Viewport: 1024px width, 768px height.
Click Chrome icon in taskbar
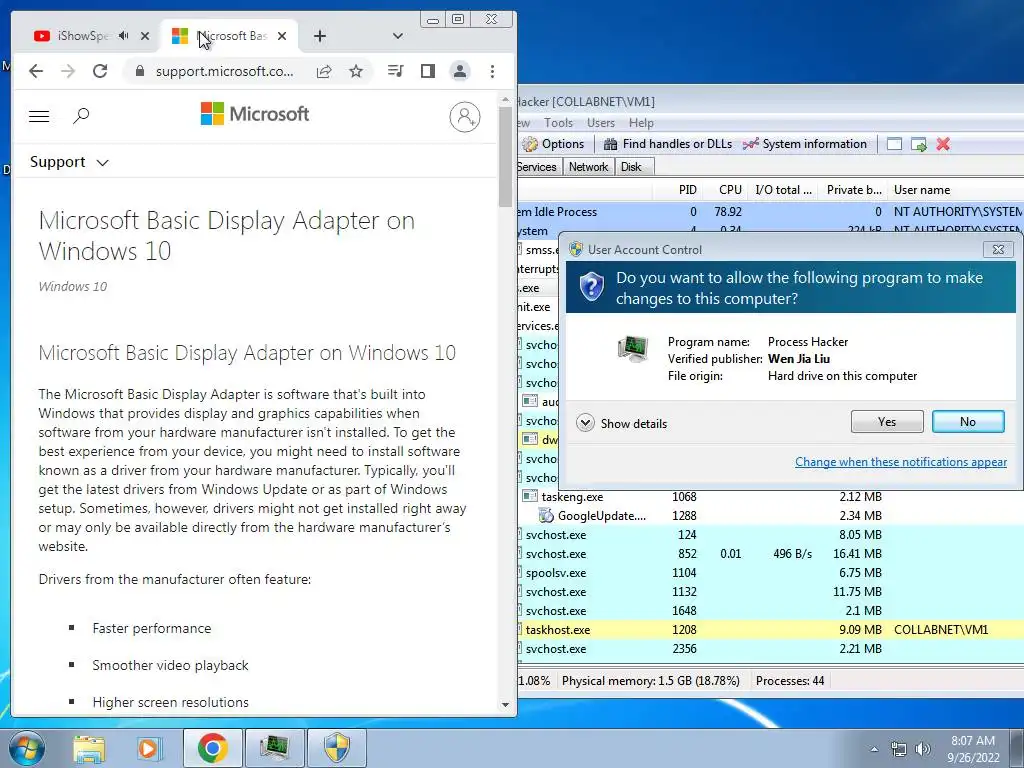coord(213,748)
